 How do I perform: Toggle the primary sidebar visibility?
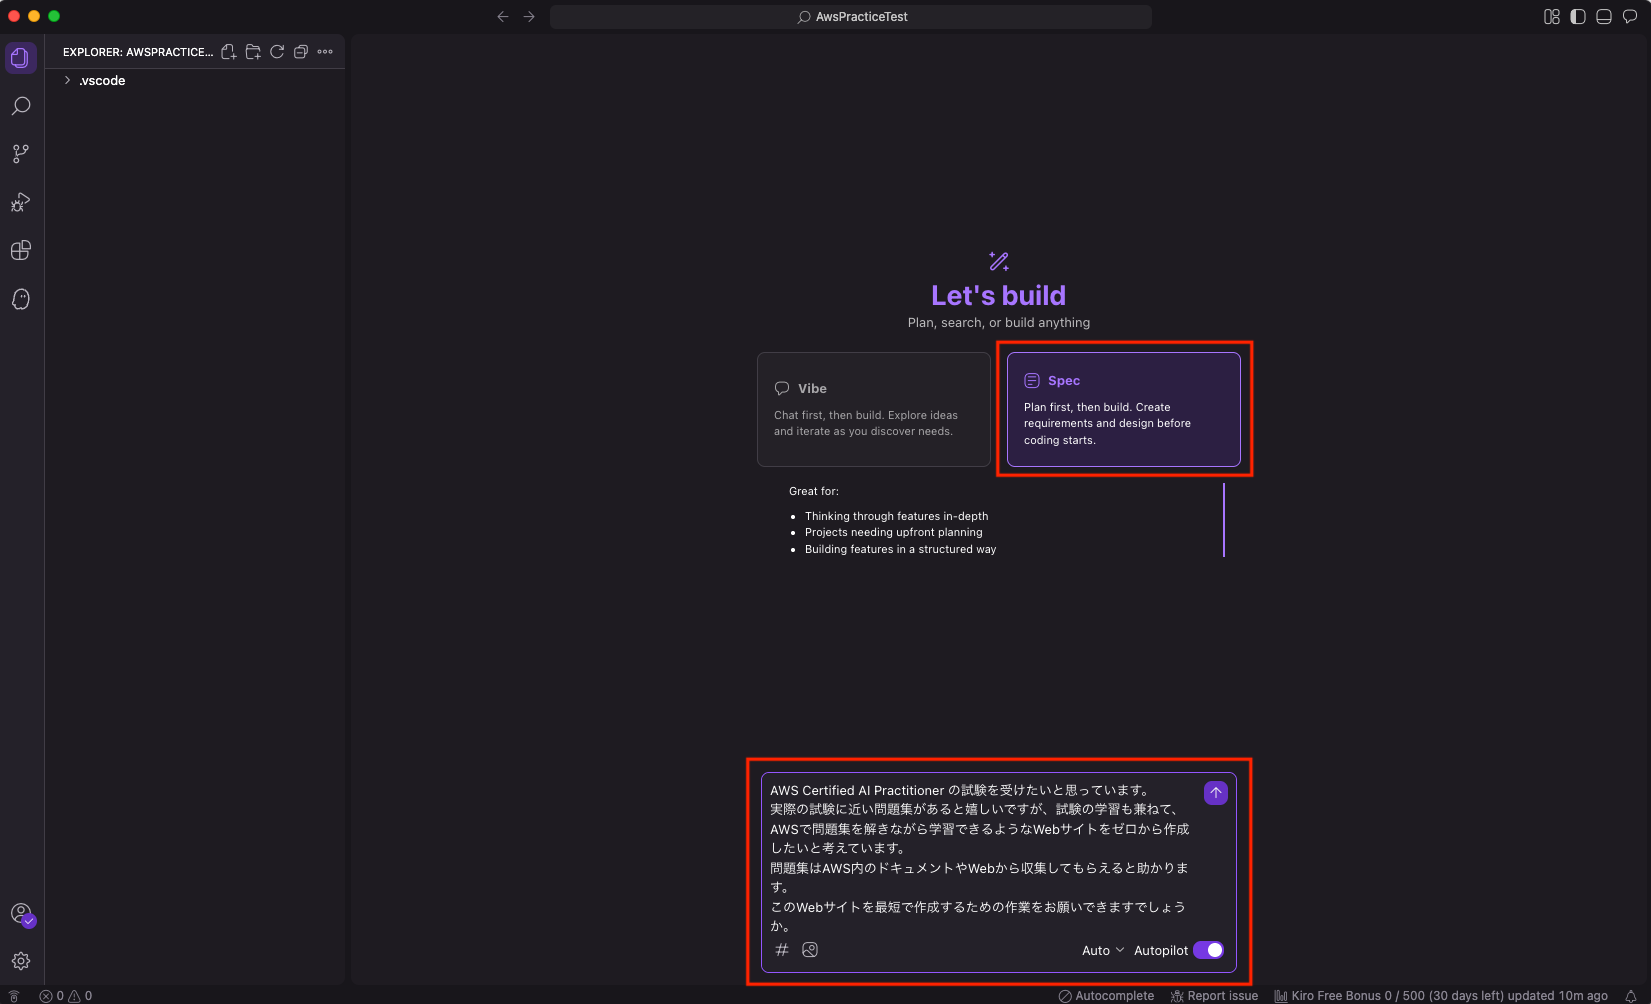pyautogui.click(x=1578, y=16)
